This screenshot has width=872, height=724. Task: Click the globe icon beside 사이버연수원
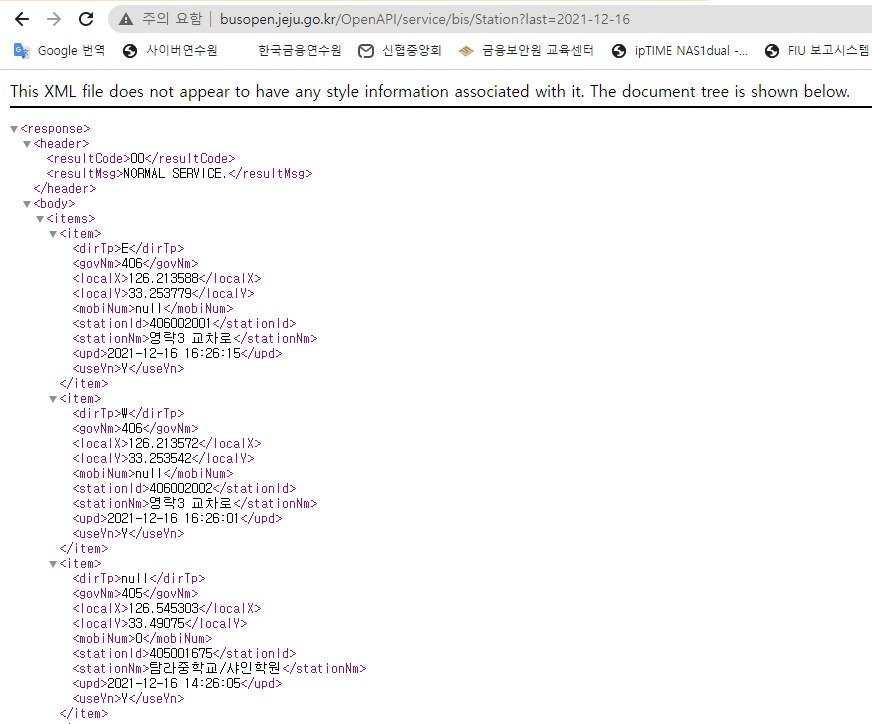[130, 51]
